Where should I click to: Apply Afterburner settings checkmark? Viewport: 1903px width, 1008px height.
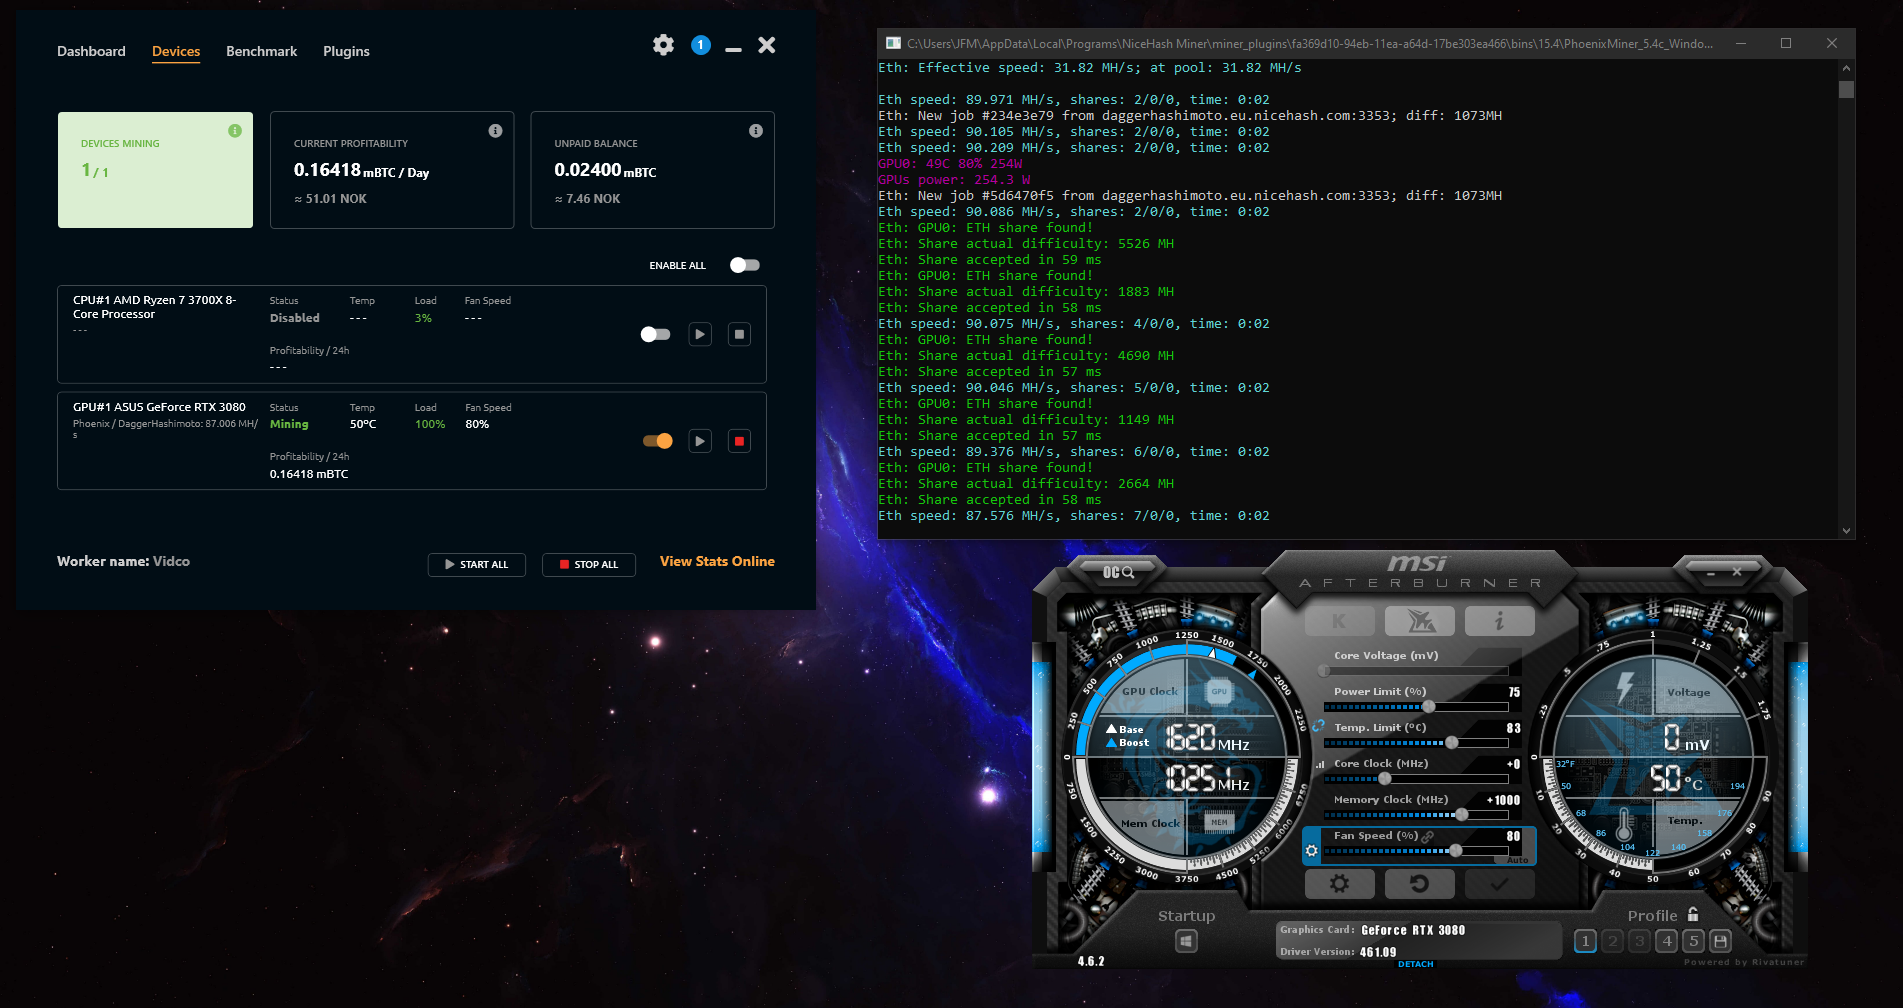[1499, 884]
